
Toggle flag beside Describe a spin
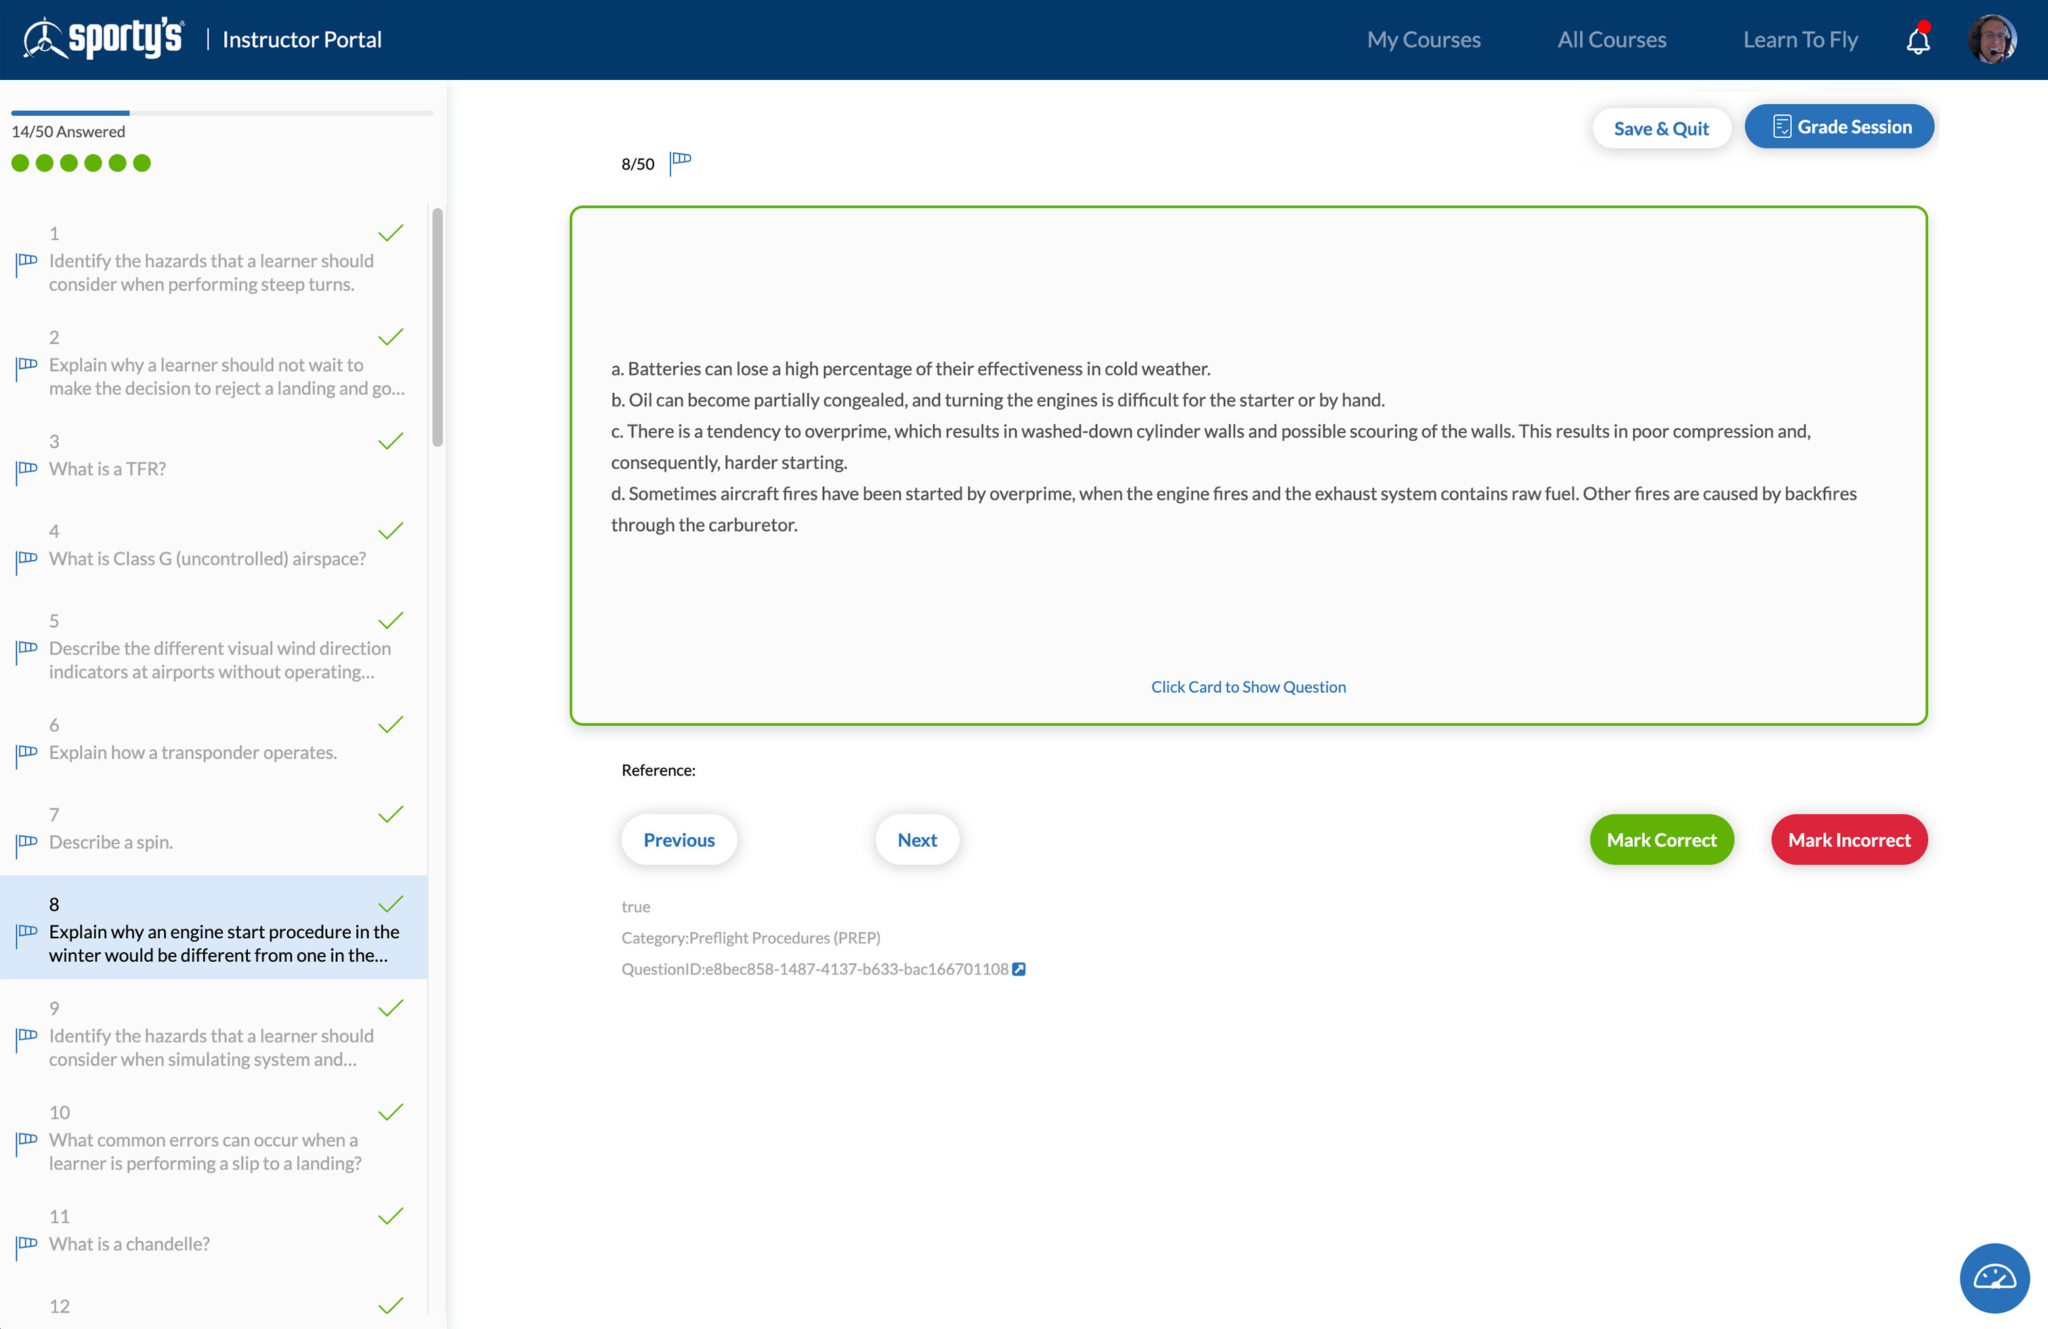(x=27, y=843)
